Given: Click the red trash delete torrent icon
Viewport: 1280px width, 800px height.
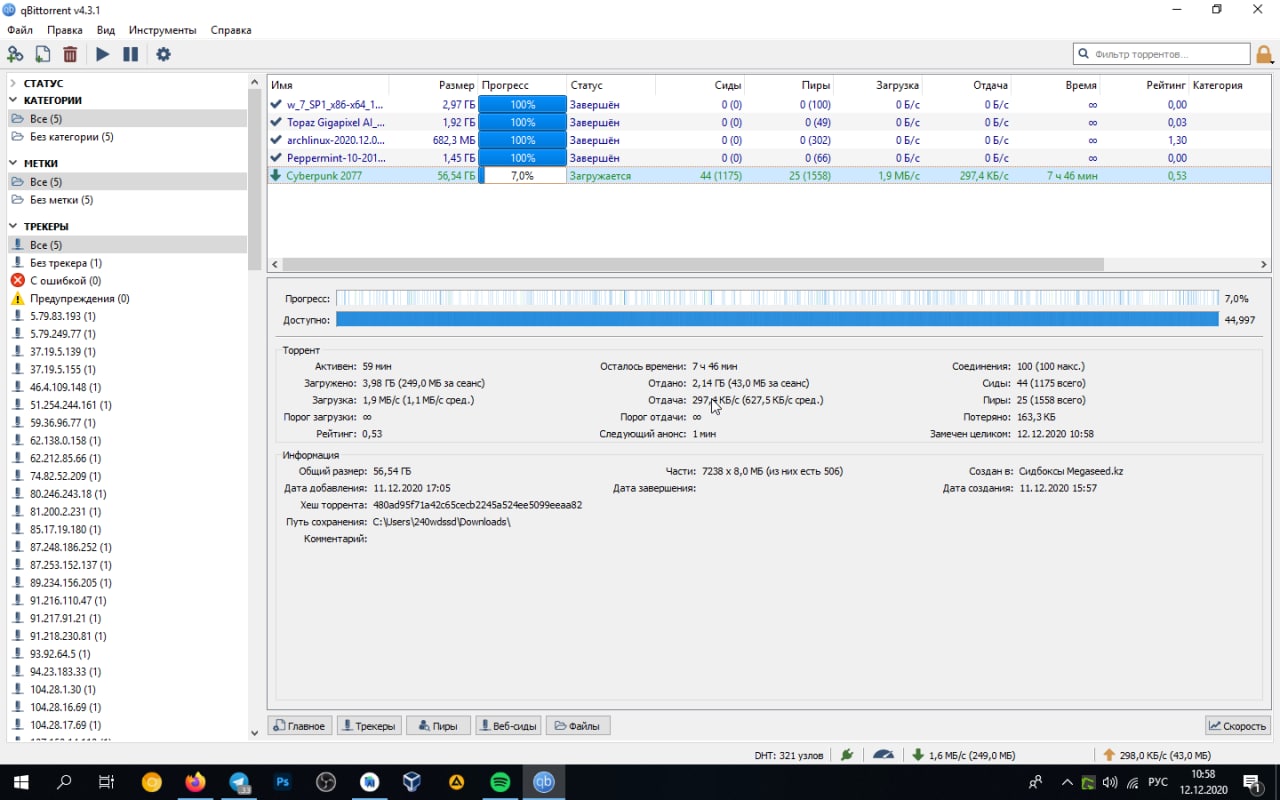Looking at the screenshot, I should (70, 55).
